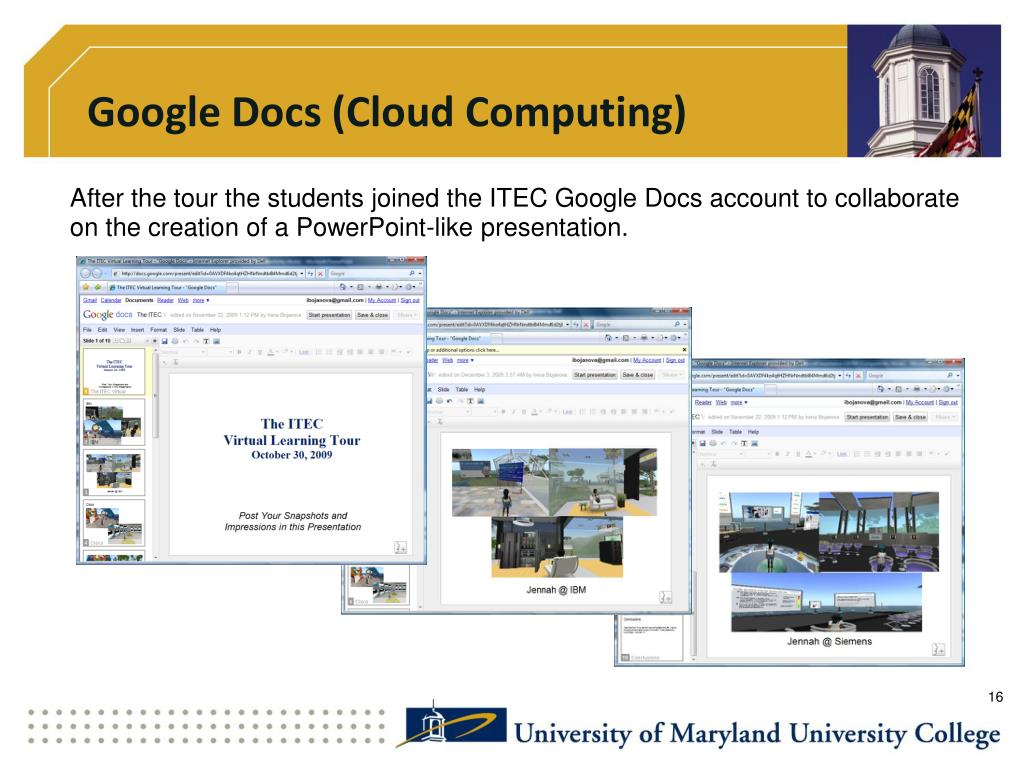Click Print icon in Jennah @ Siemens window

click(x=712, y=443)
